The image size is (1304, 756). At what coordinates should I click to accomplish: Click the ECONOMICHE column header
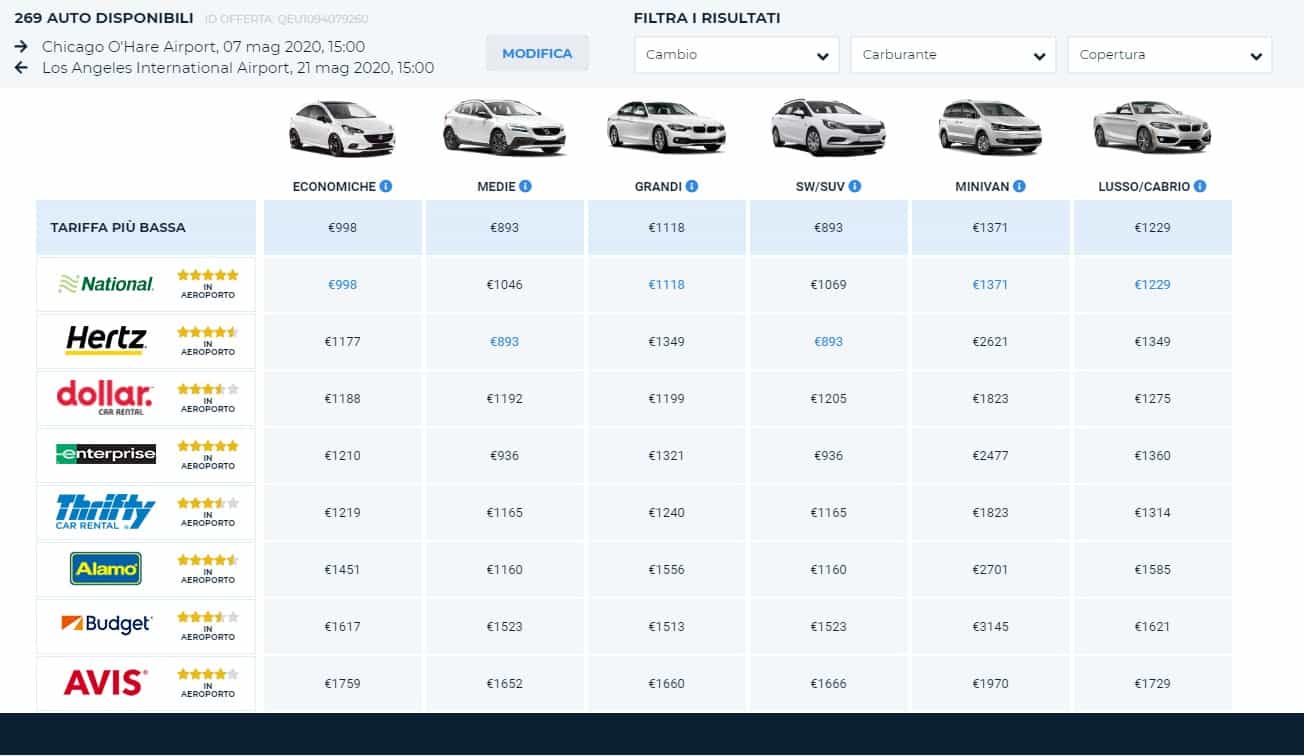[334, 186]
